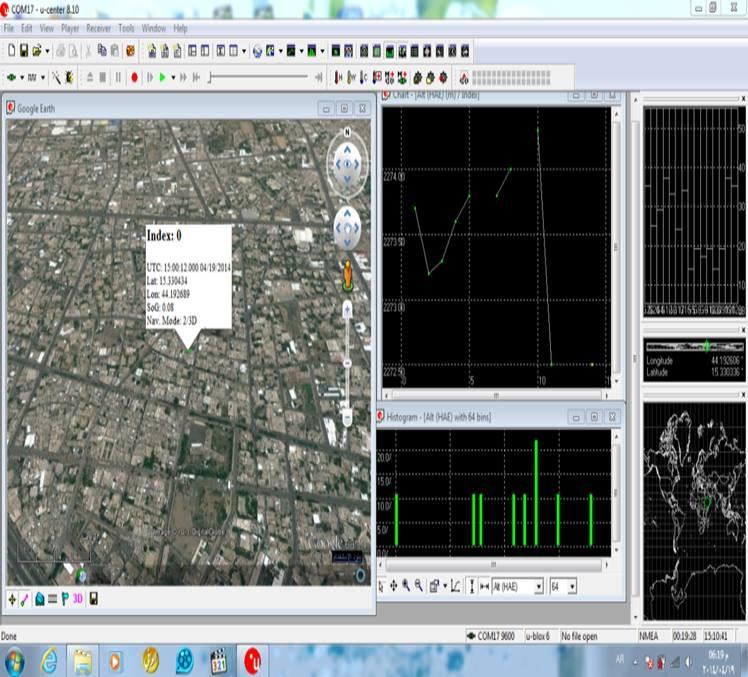Click the player Eject button
The image size is (748, 677).
[90, 77]
